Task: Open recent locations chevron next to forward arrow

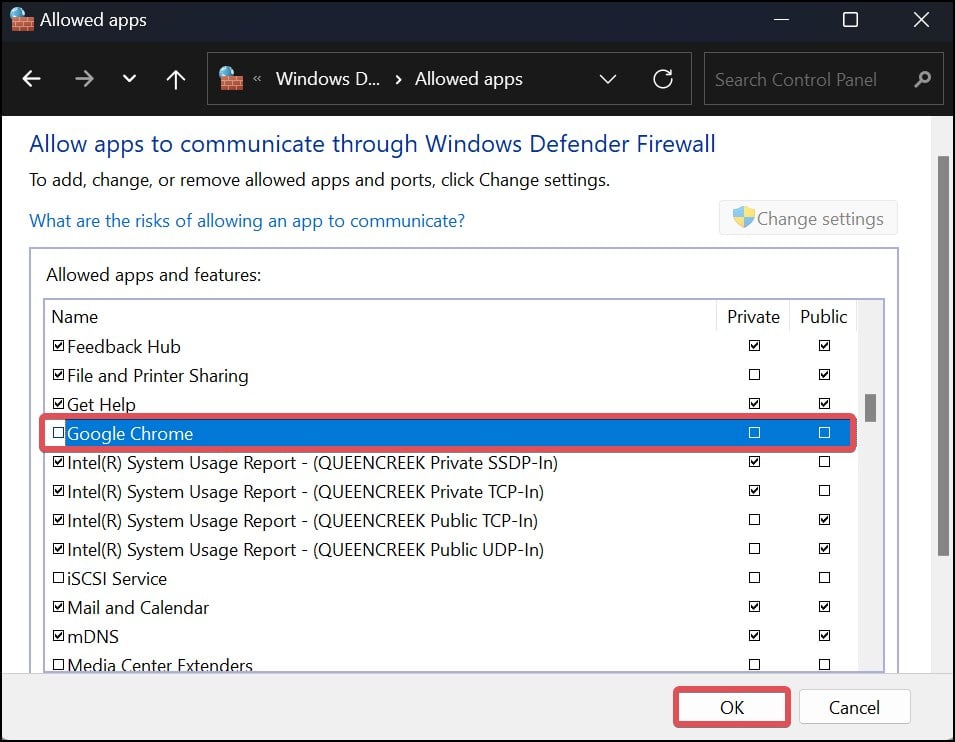Action: pyautogui.click(x=129, y=79)
